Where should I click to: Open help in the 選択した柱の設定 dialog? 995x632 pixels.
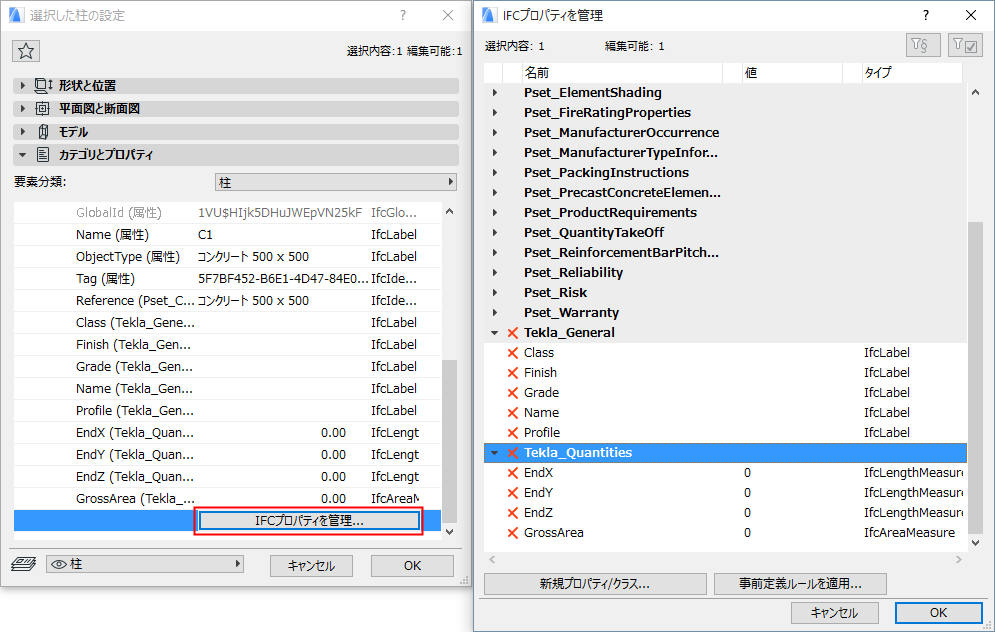pyautogui.click(x=402, y=15)
